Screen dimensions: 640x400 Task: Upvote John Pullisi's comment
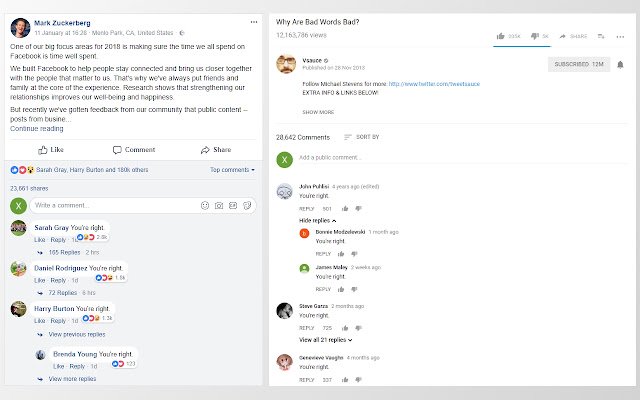click(x=345, y=209)
